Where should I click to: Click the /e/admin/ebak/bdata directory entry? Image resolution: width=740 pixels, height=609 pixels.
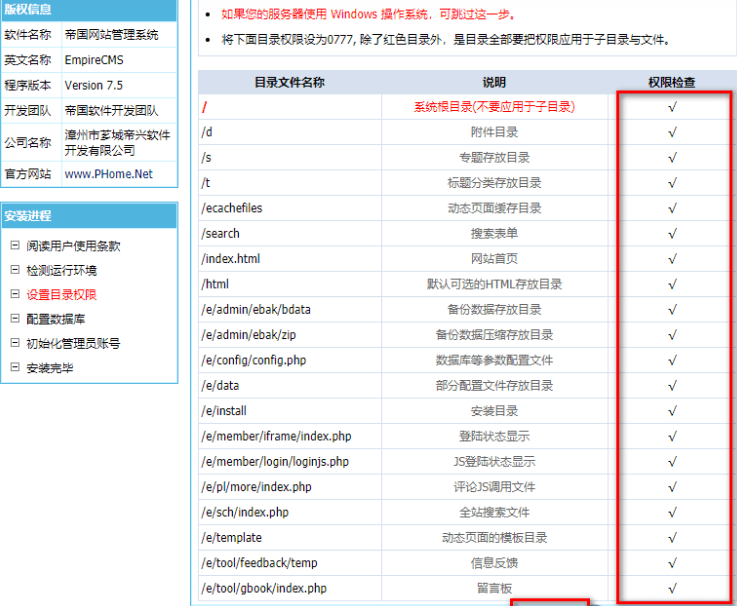coord(258,309)
